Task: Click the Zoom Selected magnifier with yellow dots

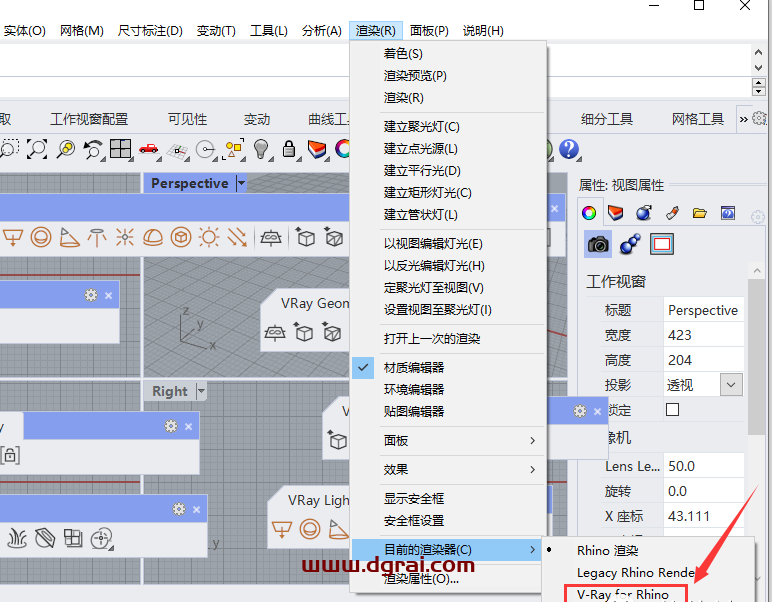Action: click(x=65, y=149)
